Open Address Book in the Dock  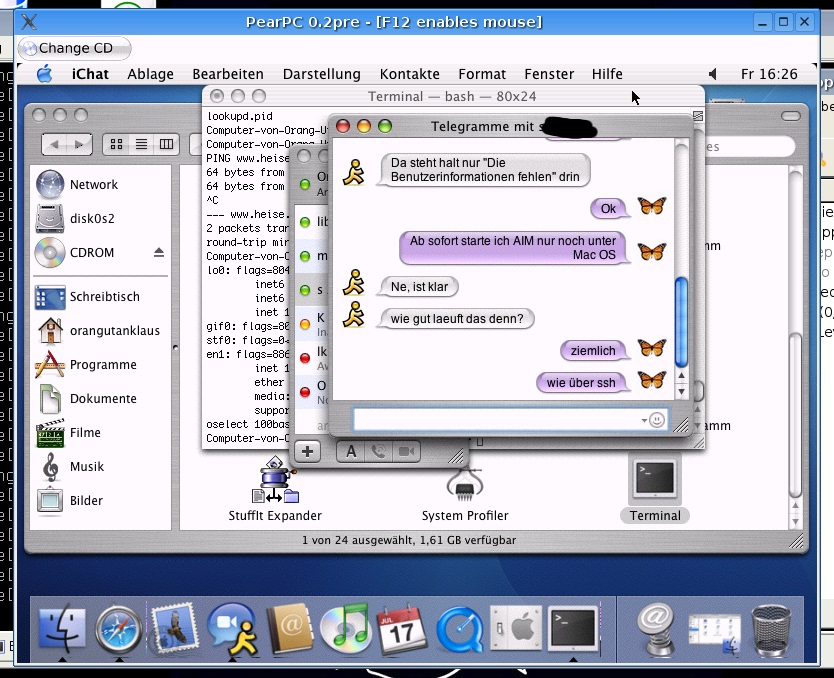click(x=290, y=629)
